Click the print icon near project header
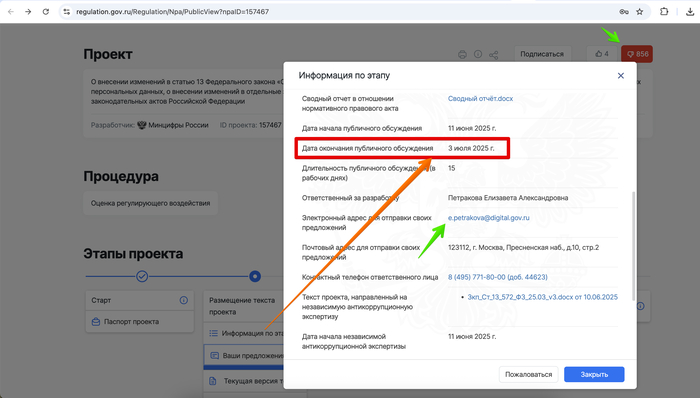Screen dimensions: 700x398 [462, 54]
